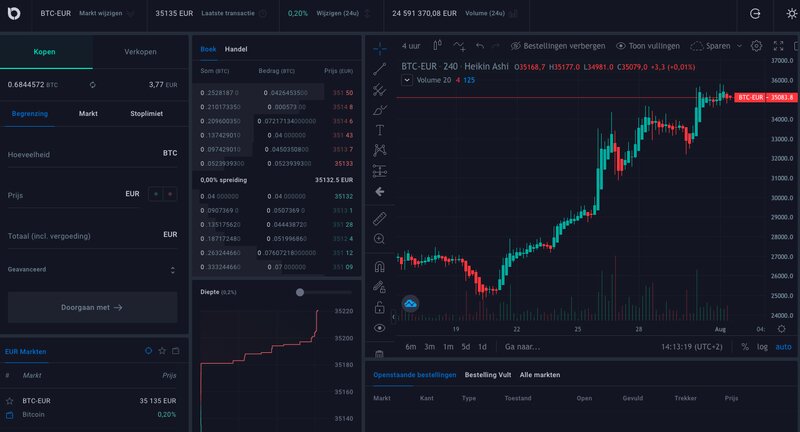
Task: Open the candle chart type selector
Action: coord(437,45)
